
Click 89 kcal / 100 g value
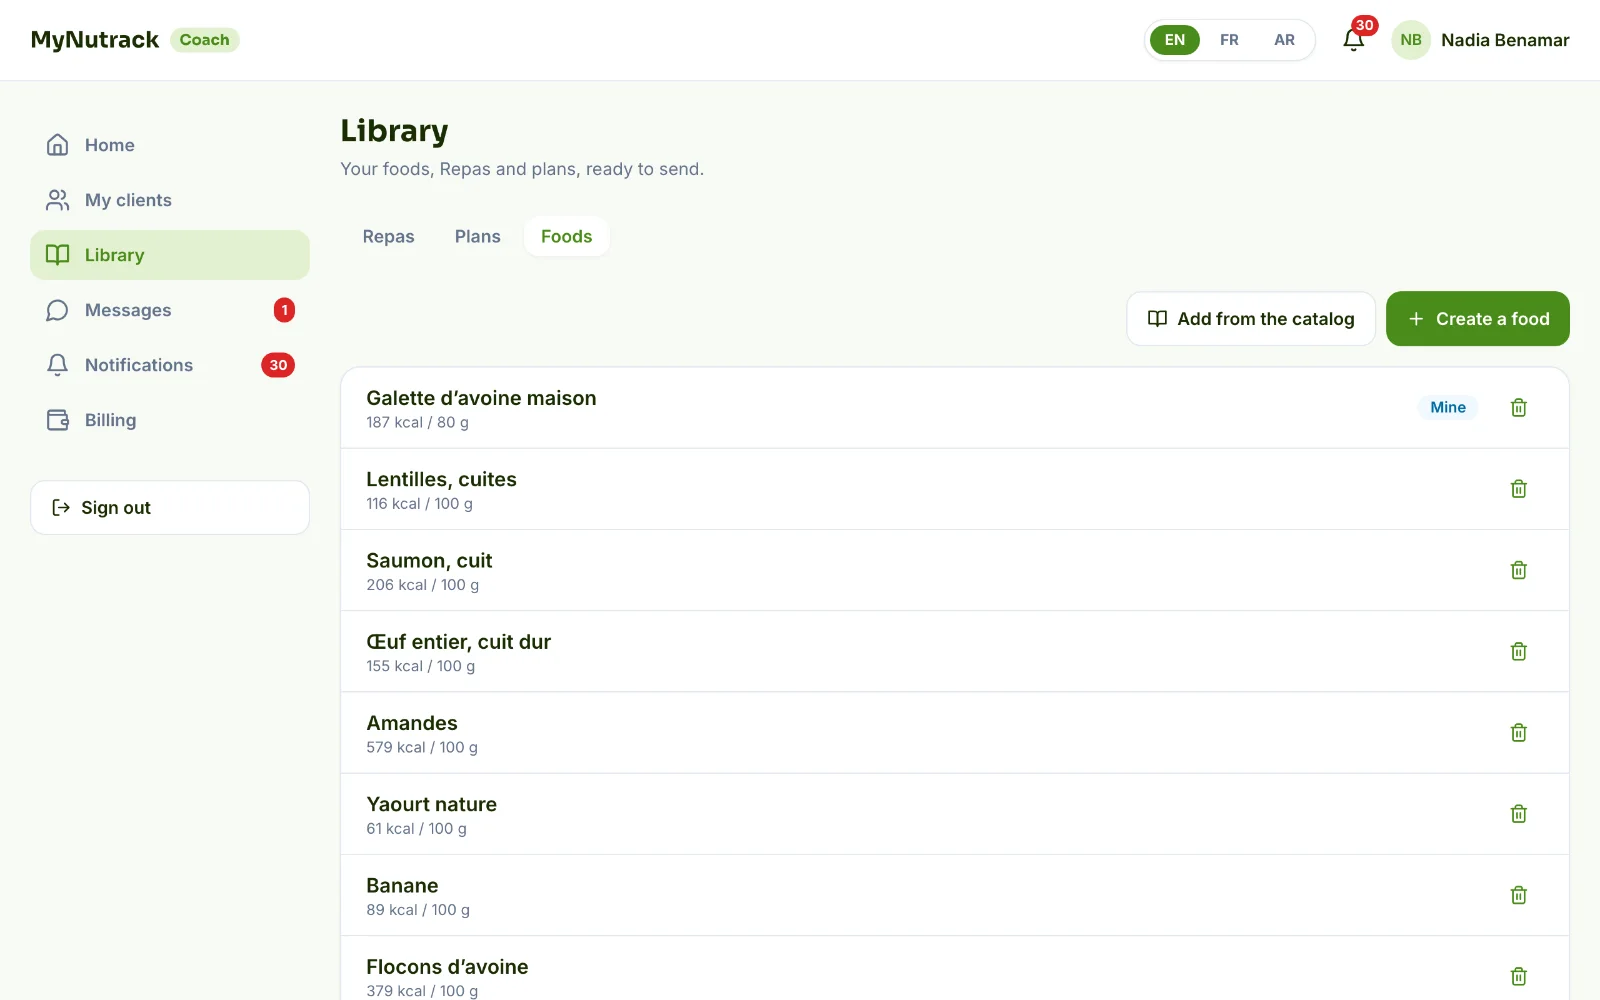click(418, 910)
